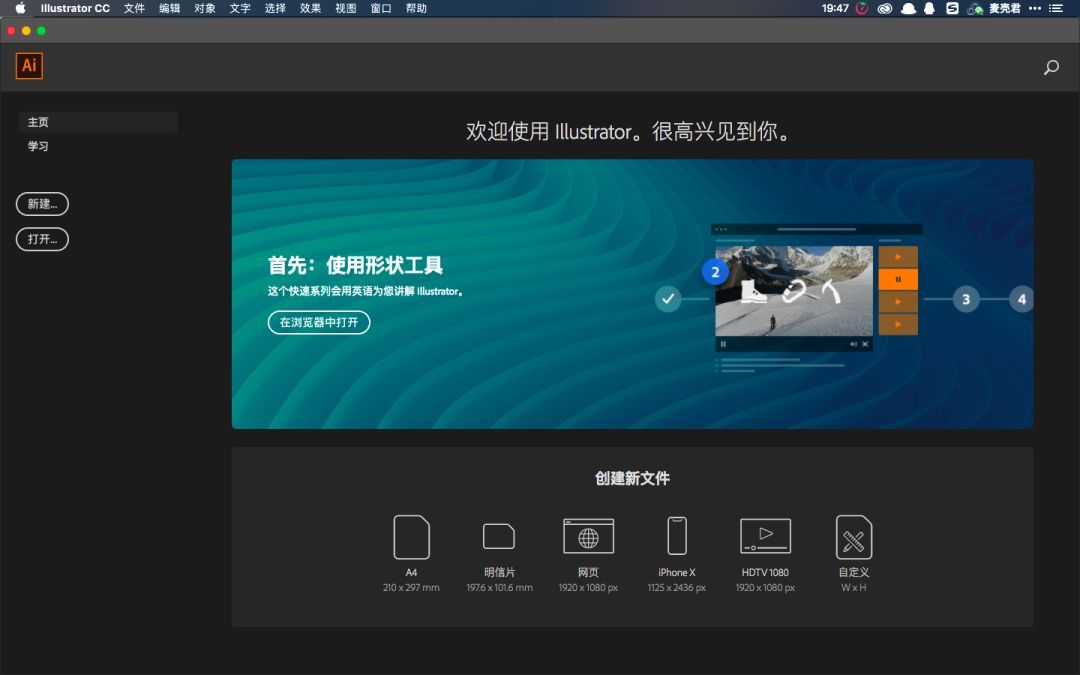Choose the 明信片 postcard preset icon
This screenshot has height=675, width=1080.
(x=499, y=536)
